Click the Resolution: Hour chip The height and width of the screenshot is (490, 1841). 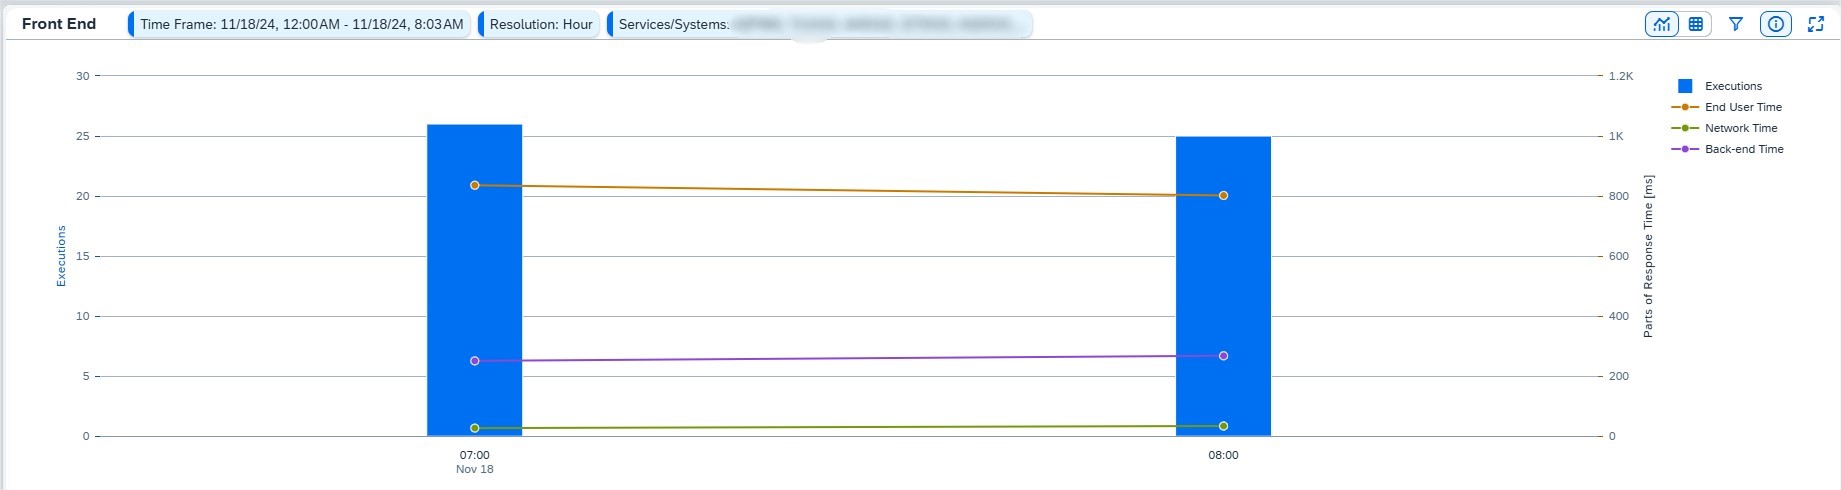540,24
